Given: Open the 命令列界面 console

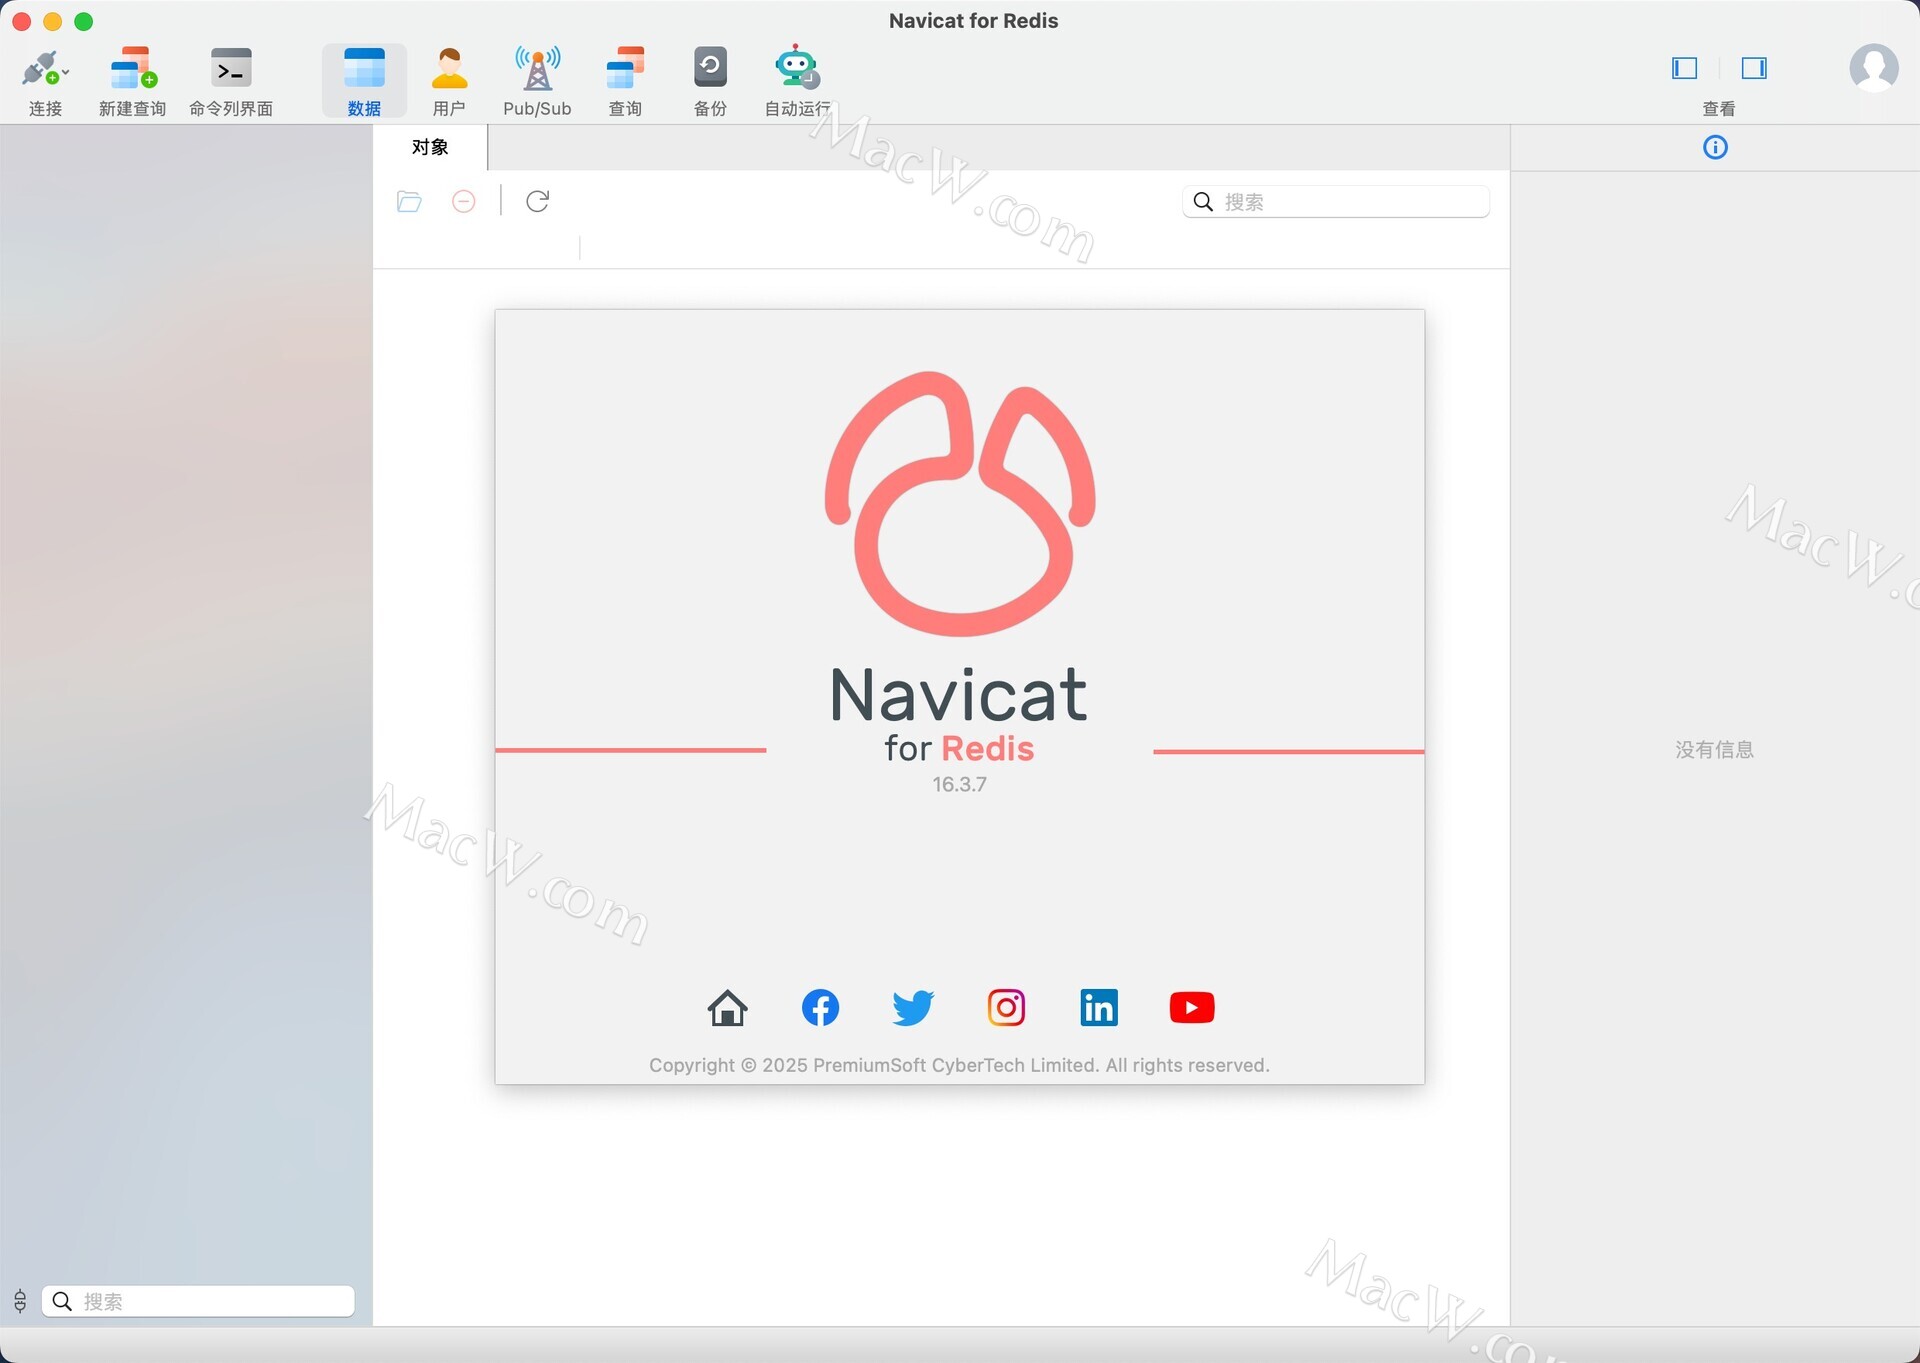Looking at the screenshot, I should pyautogui.click(x=231, y=81).
